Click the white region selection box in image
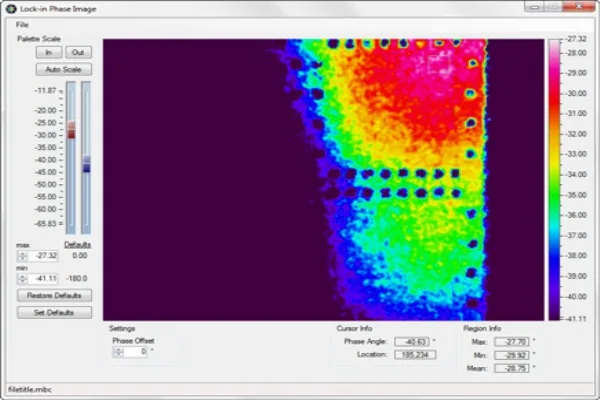 [439, 64]
